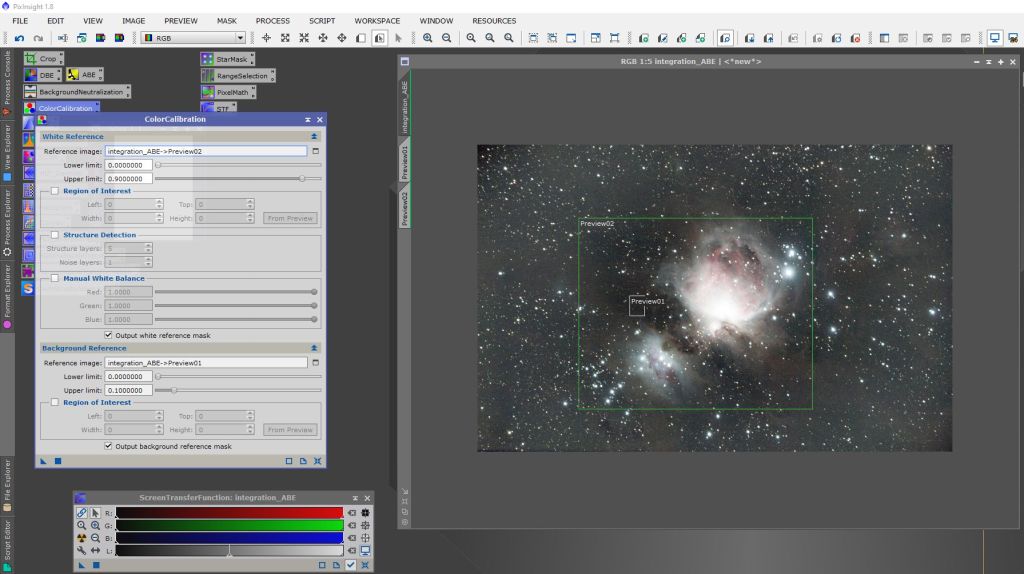This screenshot has height=574, width=1024.
Task: Reset the ColorCalibration process instance
Action: (317, 461)
